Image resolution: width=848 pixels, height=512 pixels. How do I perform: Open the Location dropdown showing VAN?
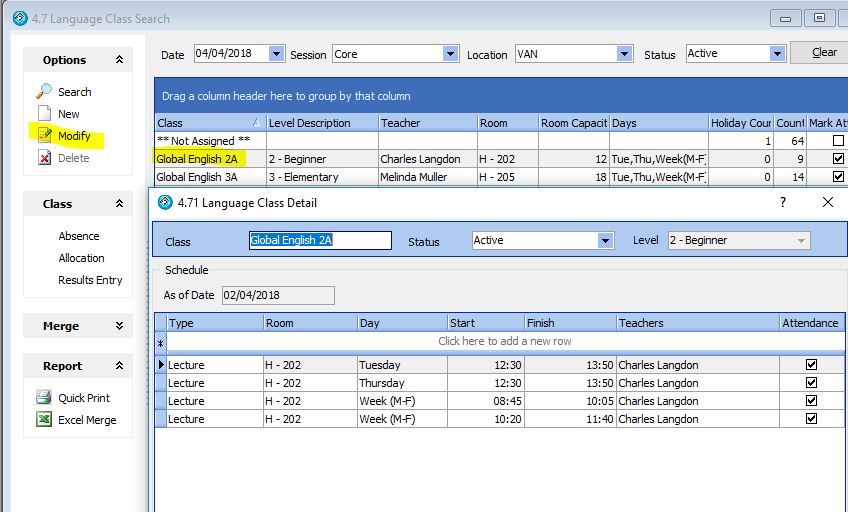(624, 54)
